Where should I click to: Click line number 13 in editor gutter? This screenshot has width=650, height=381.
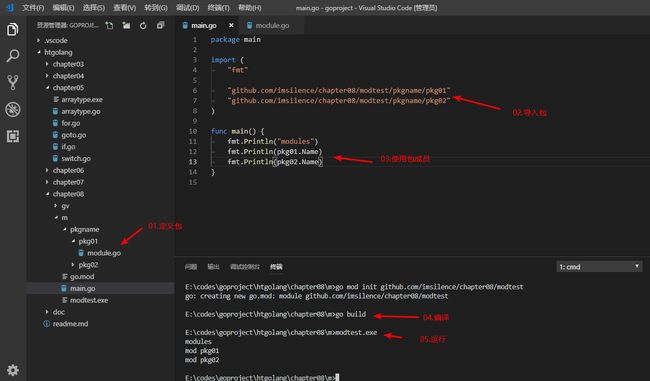(193, 162)
